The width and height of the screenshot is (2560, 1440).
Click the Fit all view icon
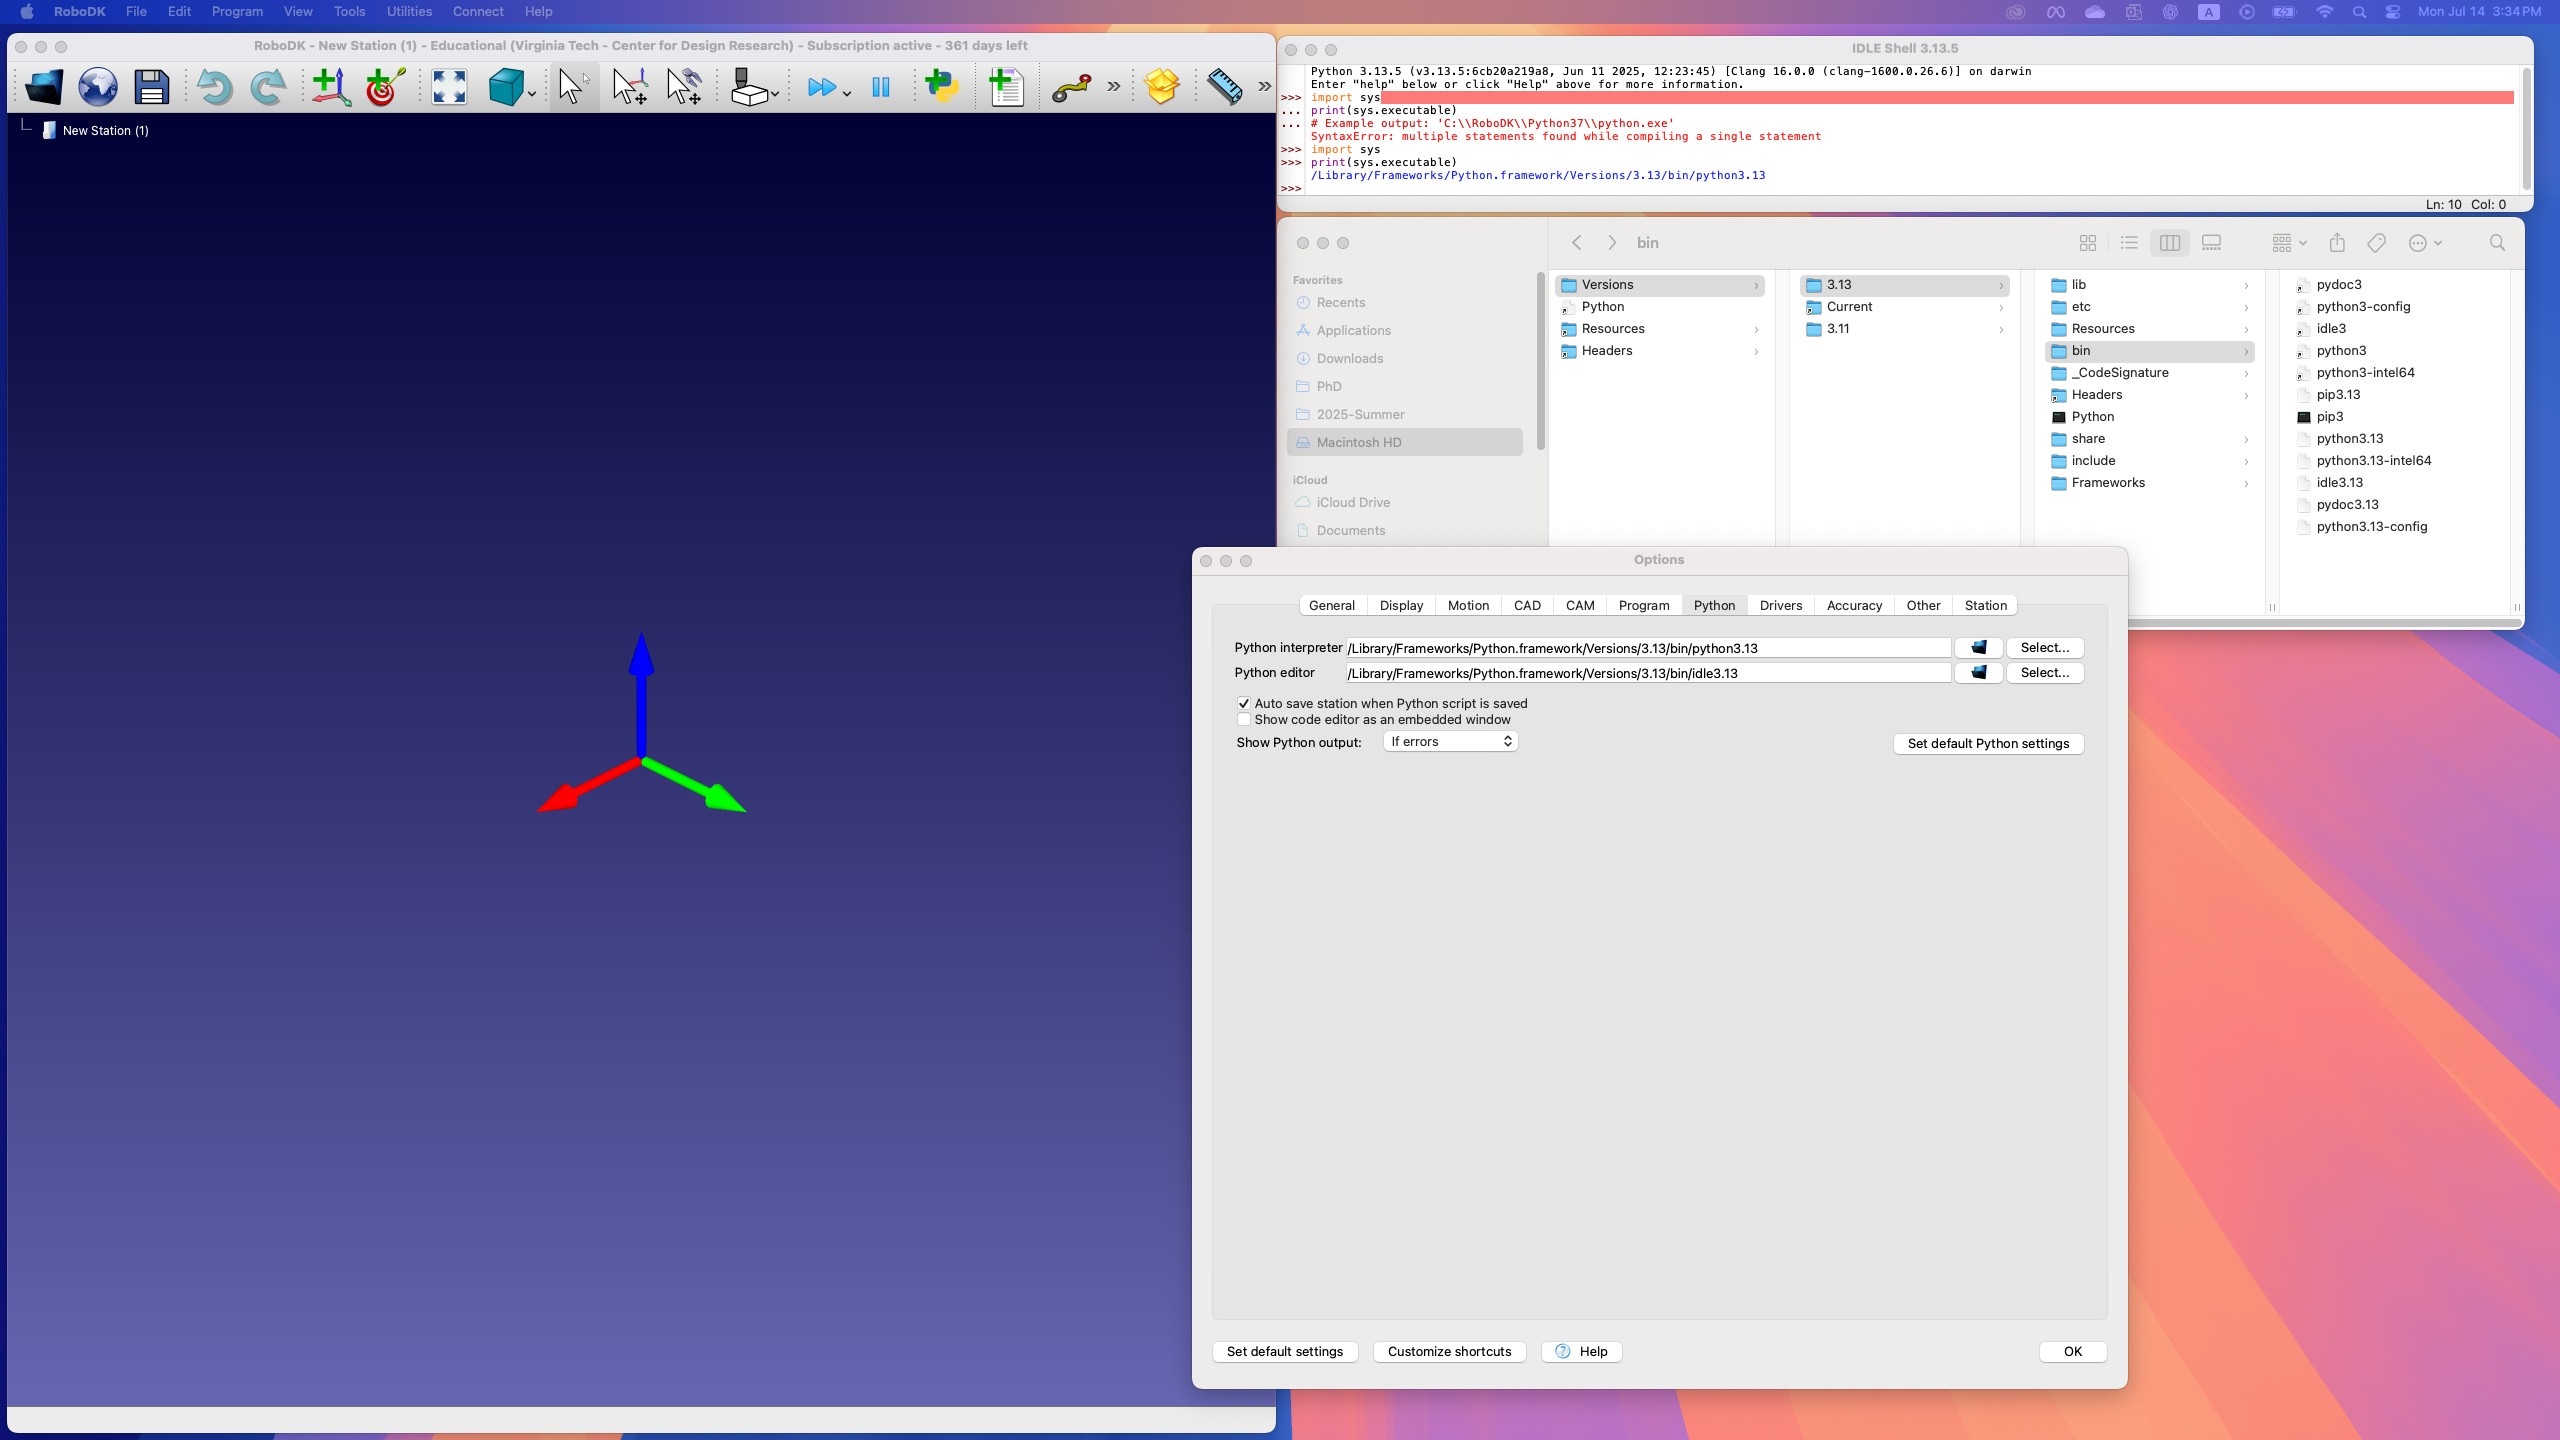[x=449, y=88]
